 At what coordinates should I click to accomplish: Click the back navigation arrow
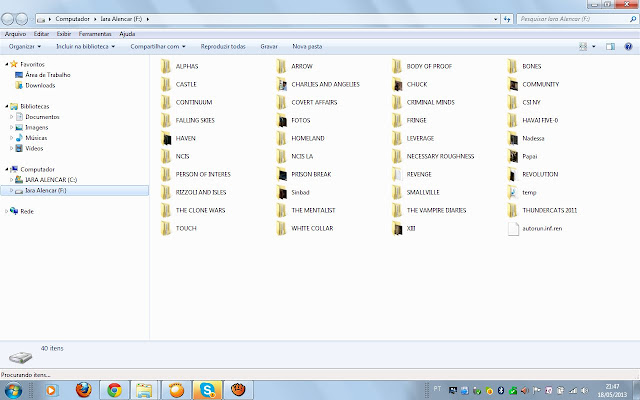pos(7,19)
